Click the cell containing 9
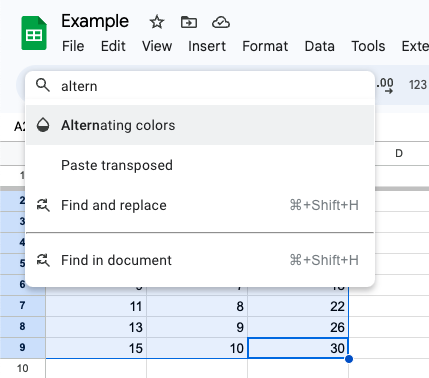 tap(197, 327)
